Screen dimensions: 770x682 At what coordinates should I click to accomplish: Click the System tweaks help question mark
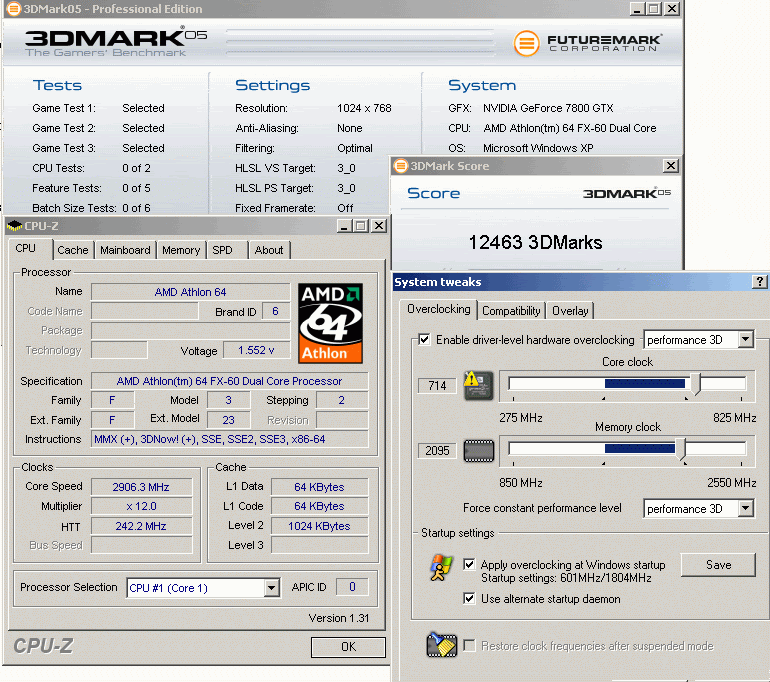(760, 281)
